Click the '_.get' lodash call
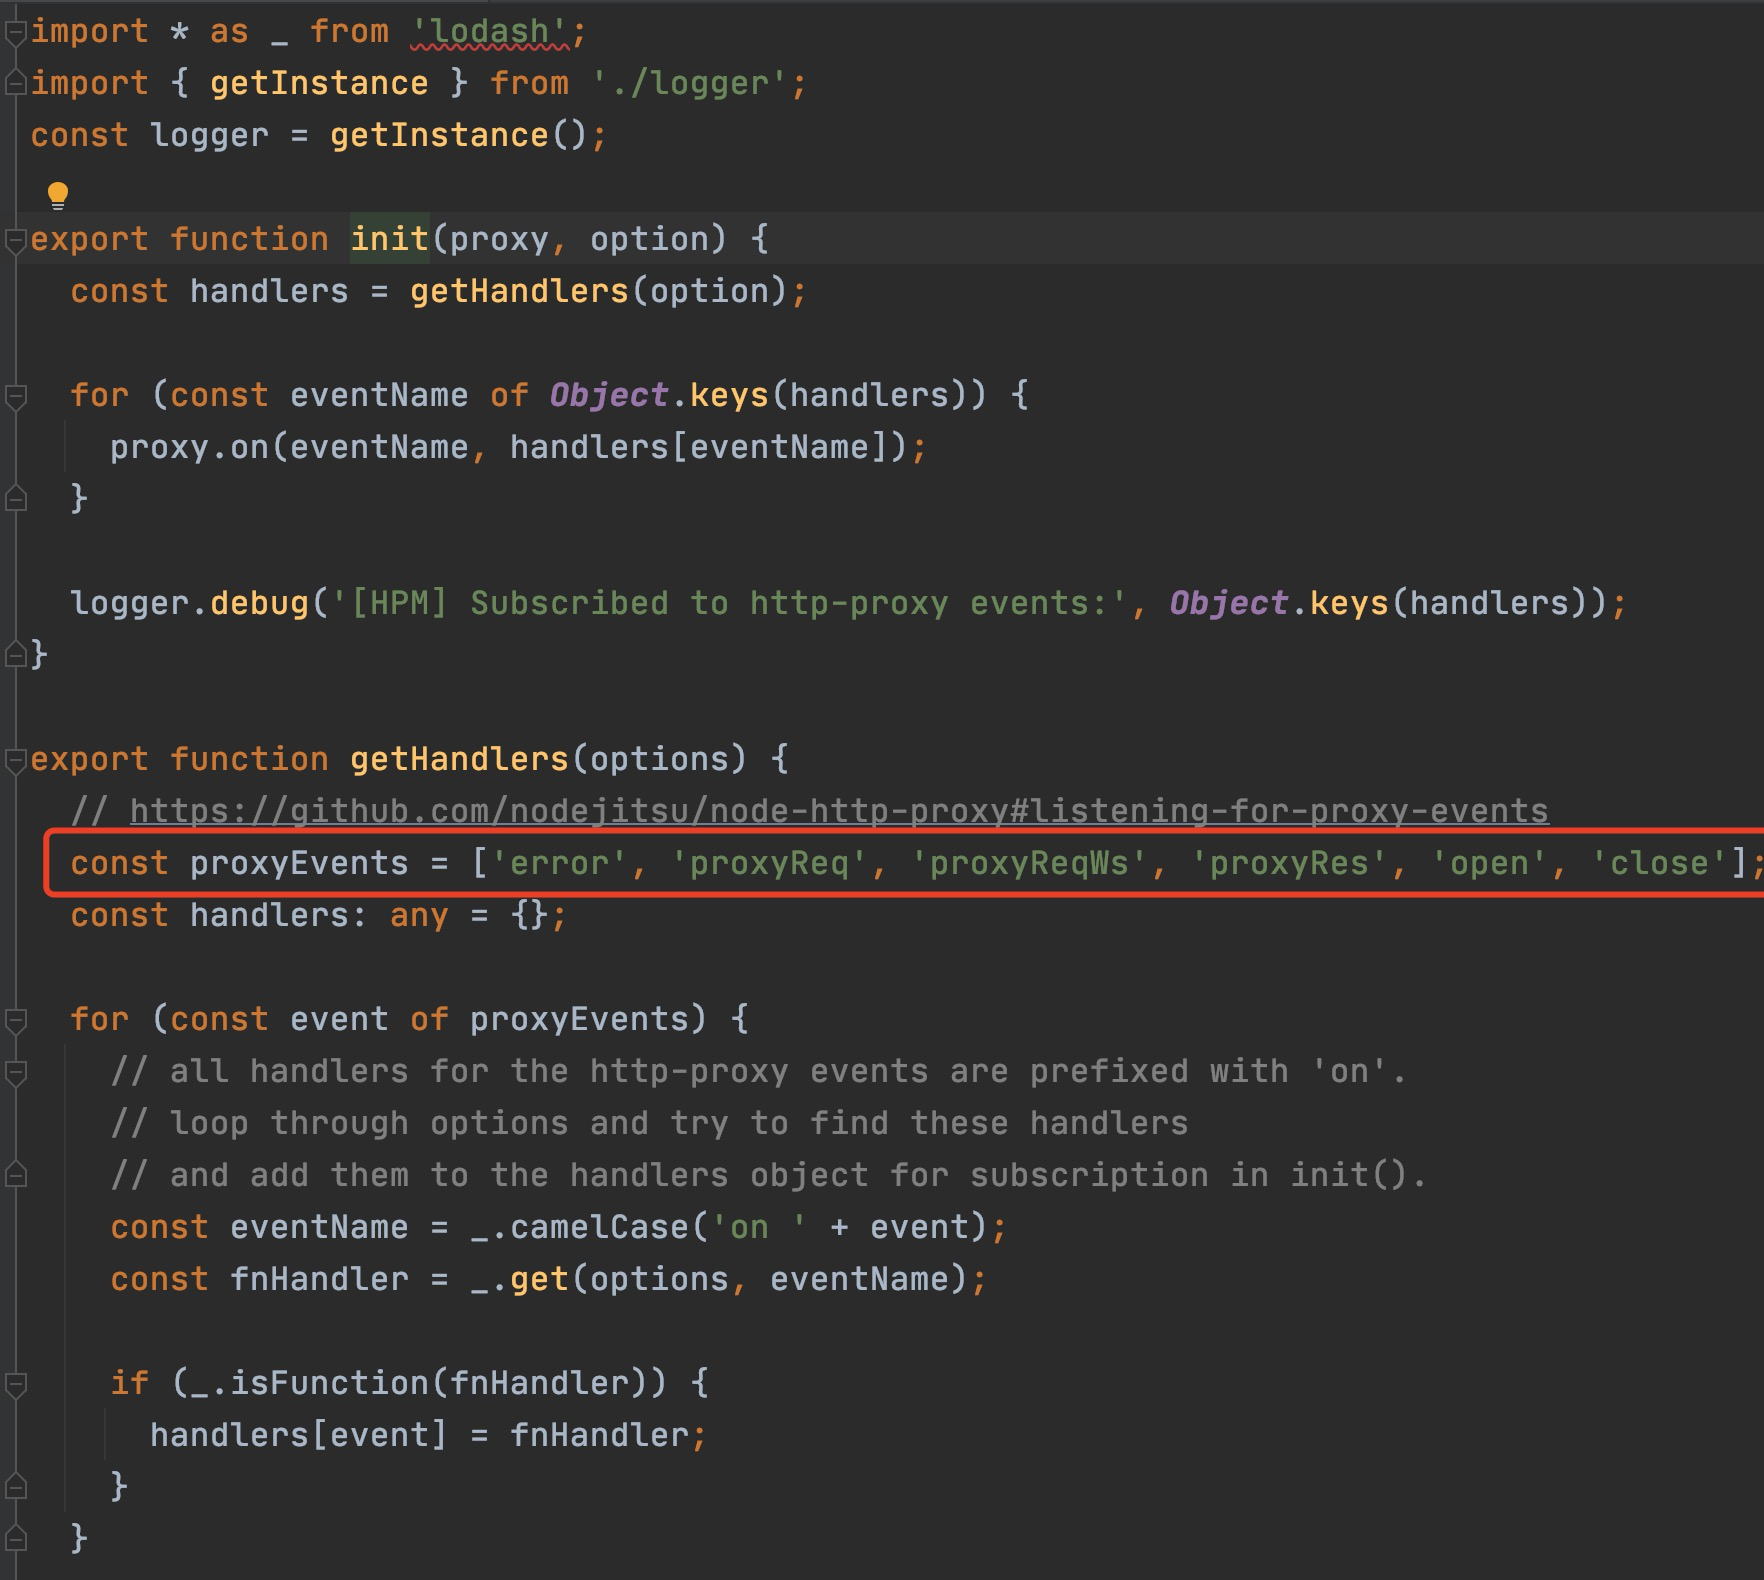The width and height of the screenshot is (1764, 1580). click(519, 1280)
